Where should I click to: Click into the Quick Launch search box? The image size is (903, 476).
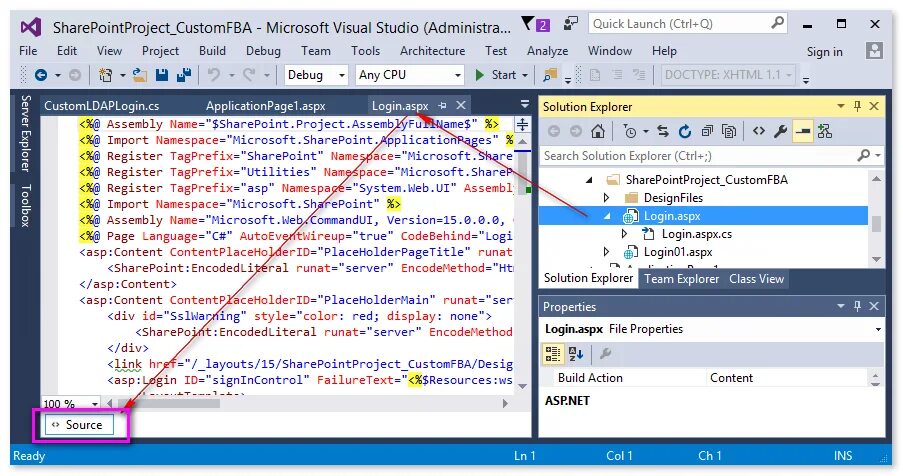click(x=688, y=24)
